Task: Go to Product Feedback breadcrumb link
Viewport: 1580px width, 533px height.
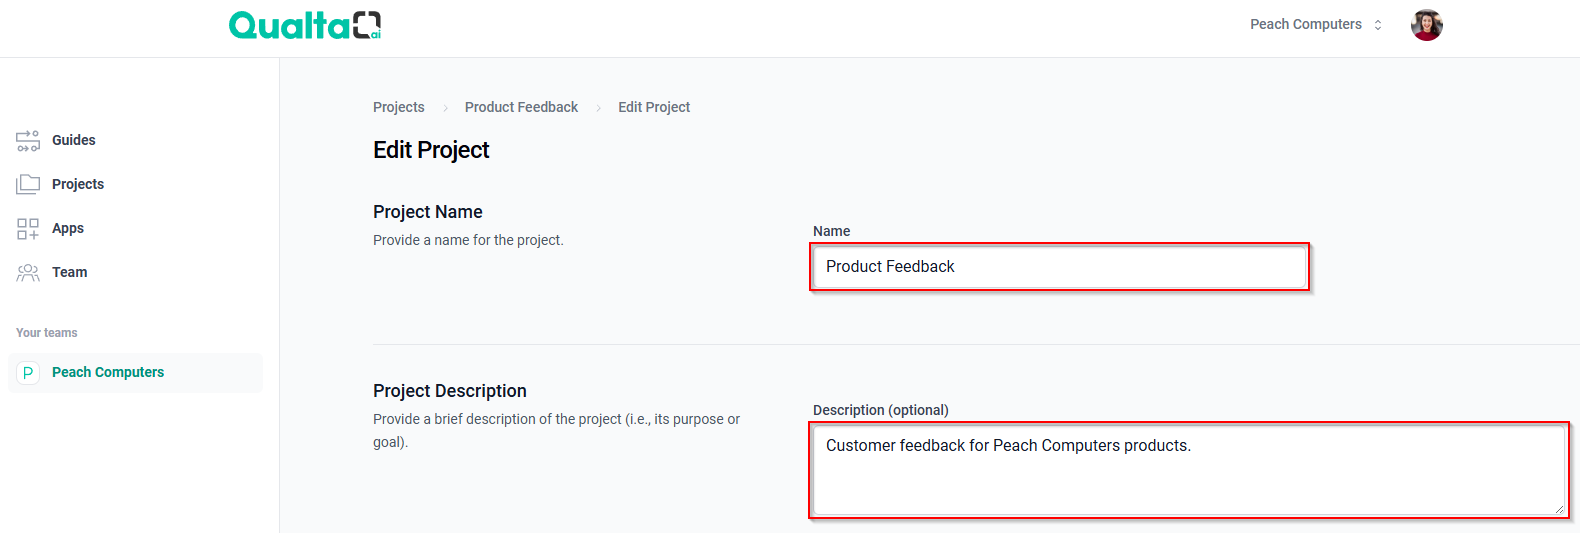Action: (x=521, y=107)
